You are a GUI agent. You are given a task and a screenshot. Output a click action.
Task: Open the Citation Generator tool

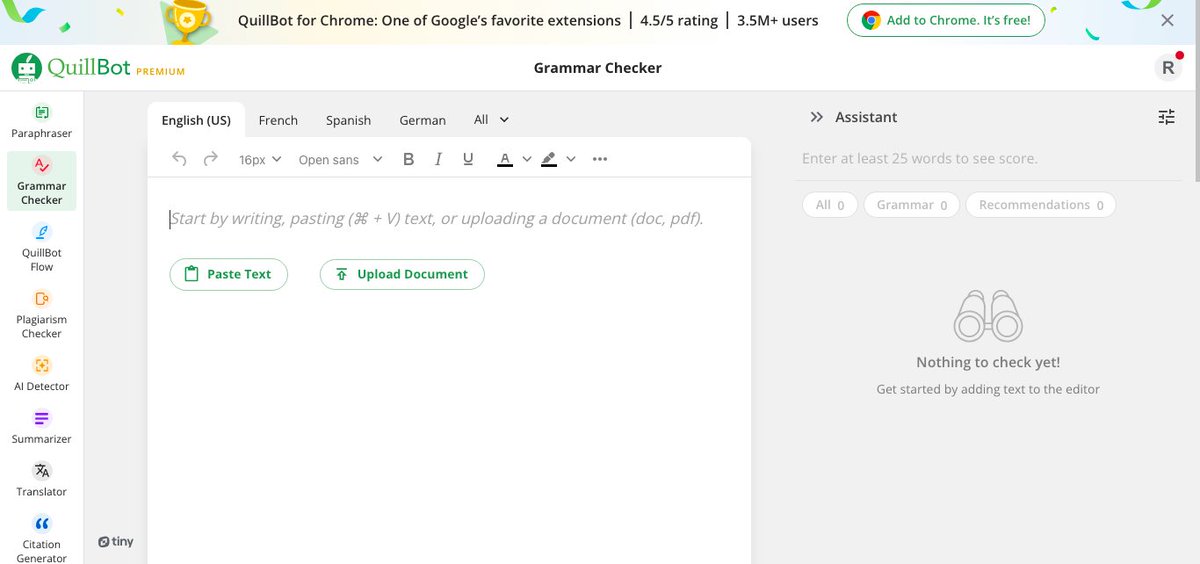(x=41, y=538)
